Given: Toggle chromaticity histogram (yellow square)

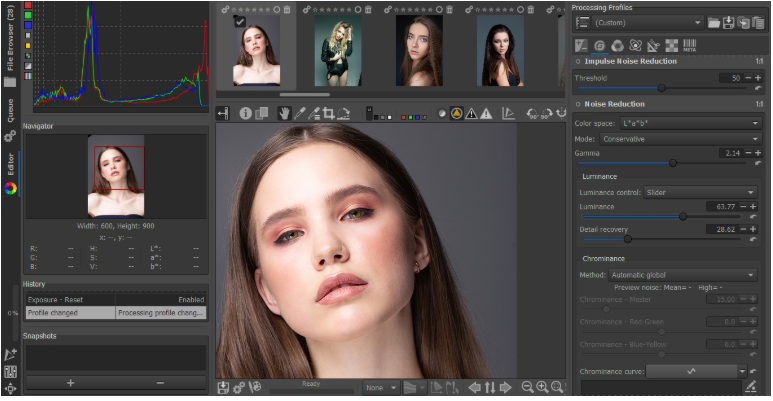Looking at the screenshot, I should 28,46.
